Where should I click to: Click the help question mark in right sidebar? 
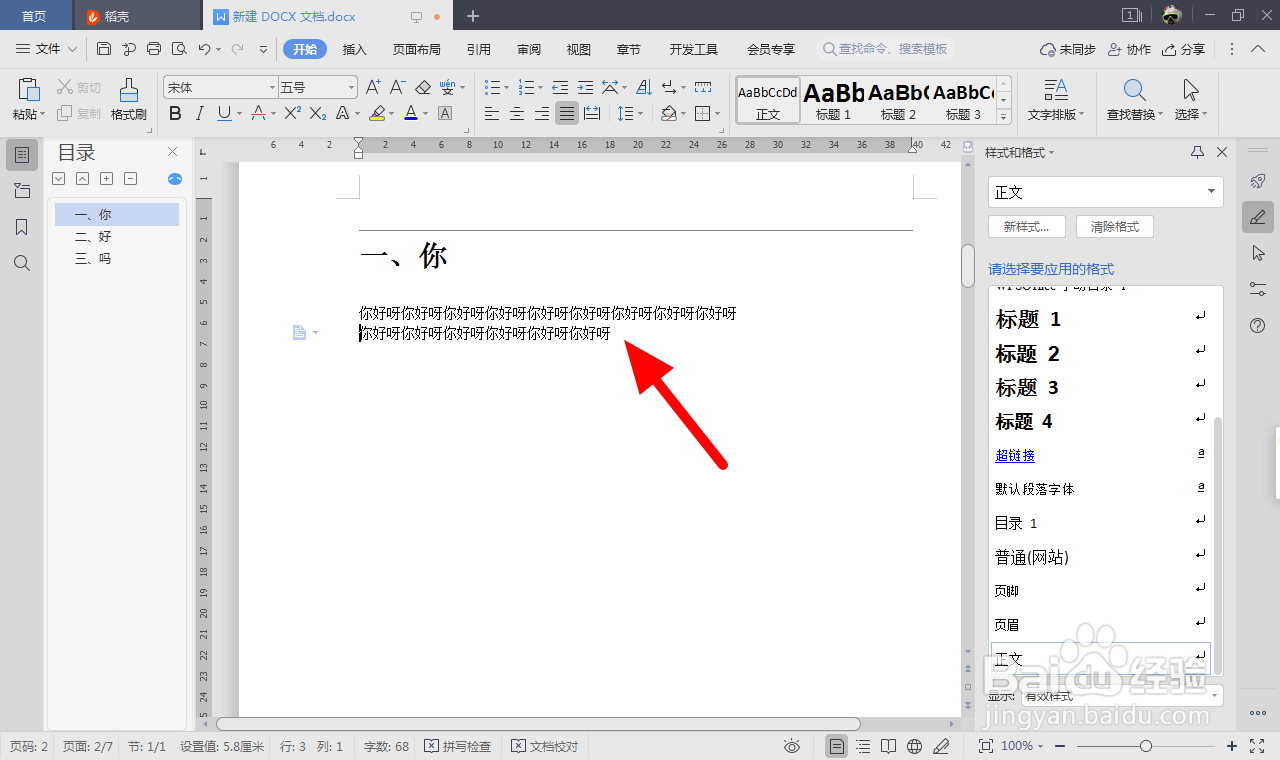pyautogui.click(x=1258, y=325)
